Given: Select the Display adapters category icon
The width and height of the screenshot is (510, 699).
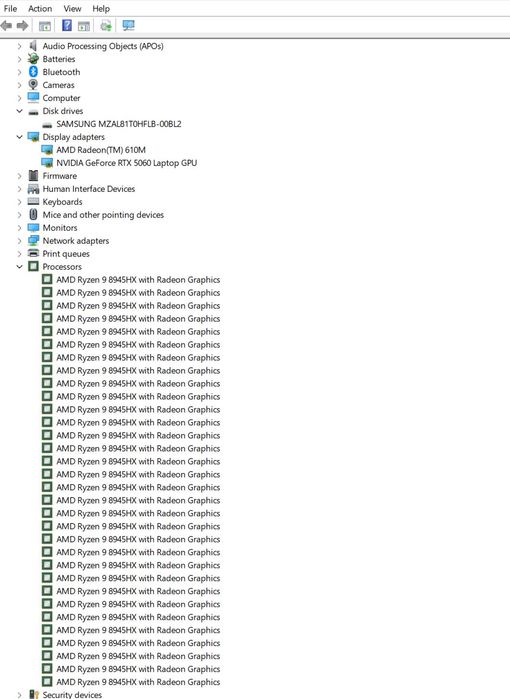Looking at the screenshot, I should [33, 137].
